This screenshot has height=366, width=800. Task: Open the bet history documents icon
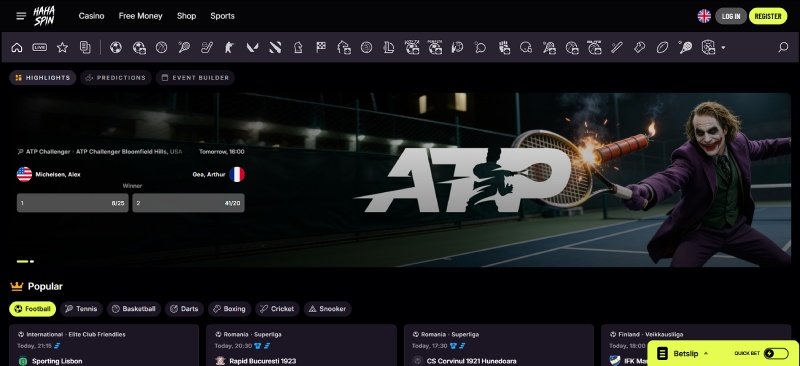tap(85, 47)
